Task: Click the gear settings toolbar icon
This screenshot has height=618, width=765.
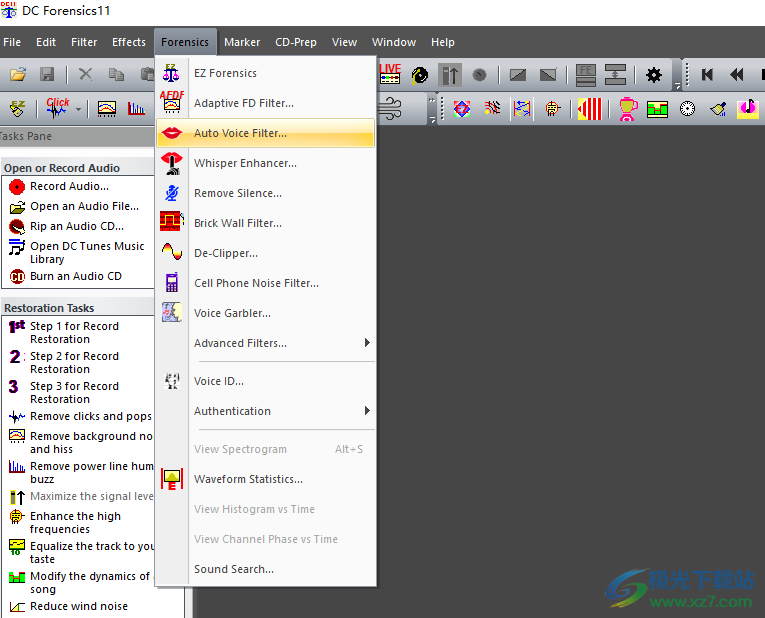Action: (654, 75)
